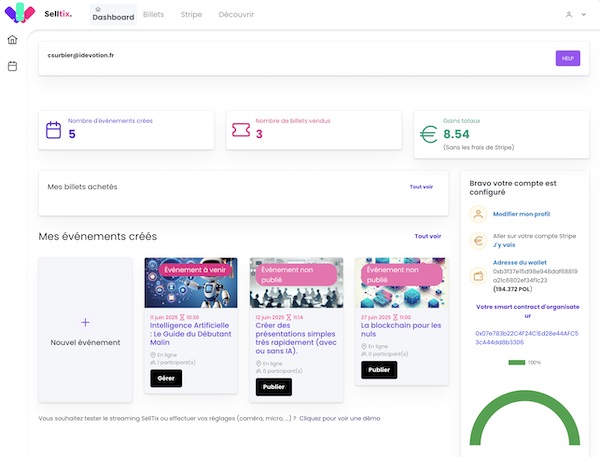The height and width of the screenshot is (457, 600).
Task: Go to the Découvrir tab
Action: 236,16
